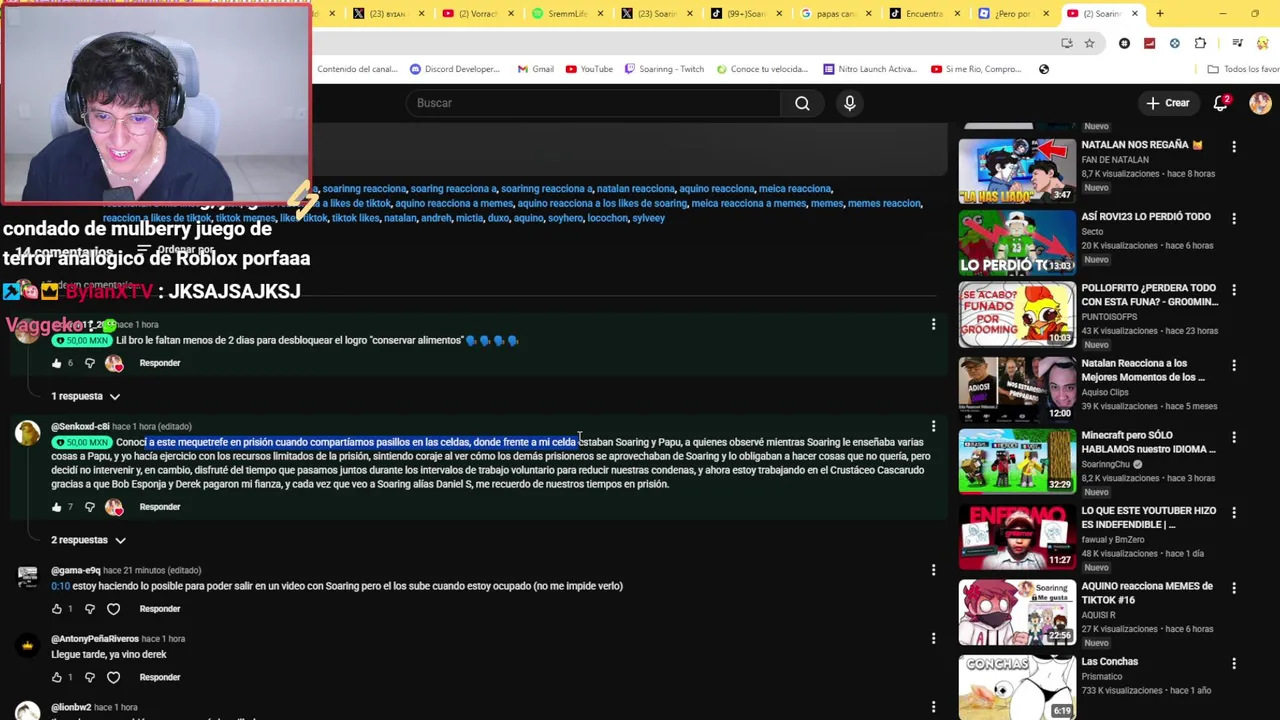The image size is (1280, 720).
Task: Activate voice search microphone
Action: click(849, 103)
